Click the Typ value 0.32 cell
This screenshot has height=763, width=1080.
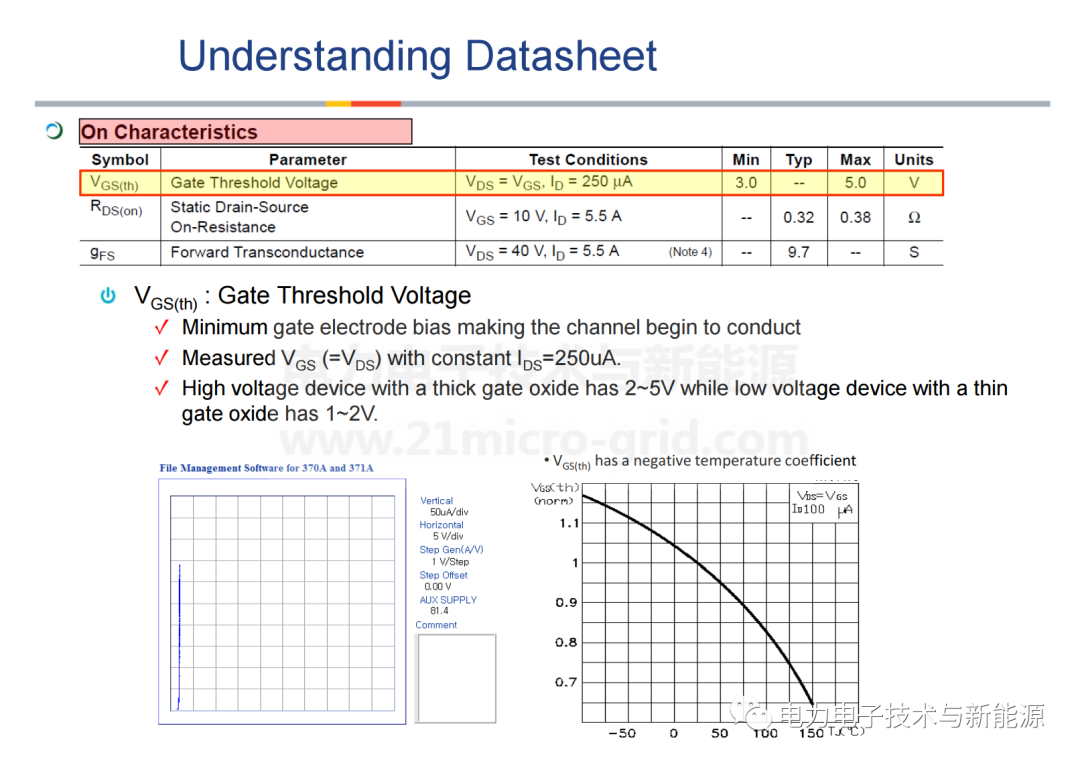pos(799,218)
